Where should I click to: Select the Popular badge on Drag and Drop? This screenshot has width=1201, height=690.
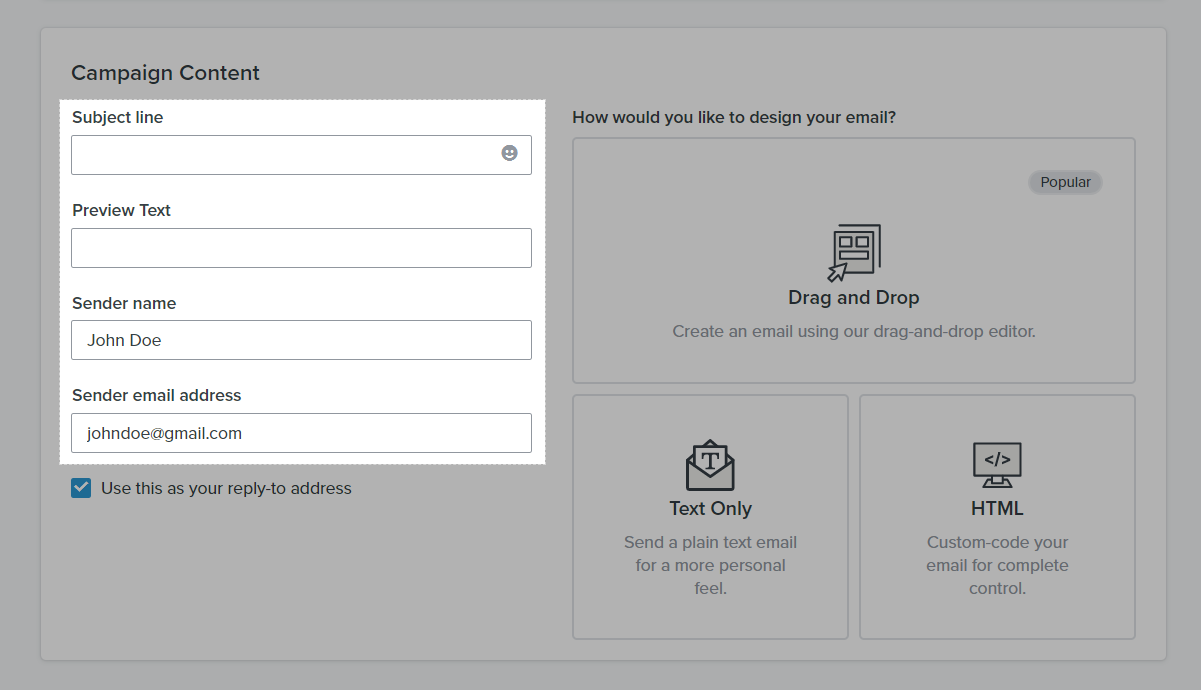point(1065,182)
